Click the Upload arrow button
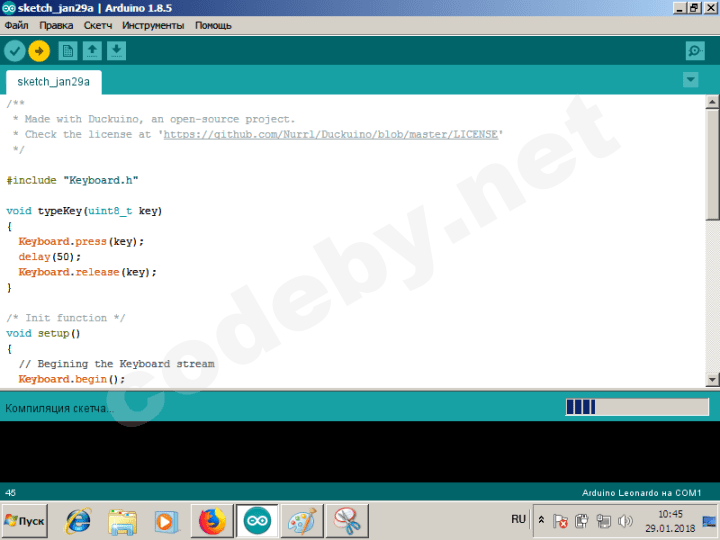720x540 pixels. coord(39,51)
